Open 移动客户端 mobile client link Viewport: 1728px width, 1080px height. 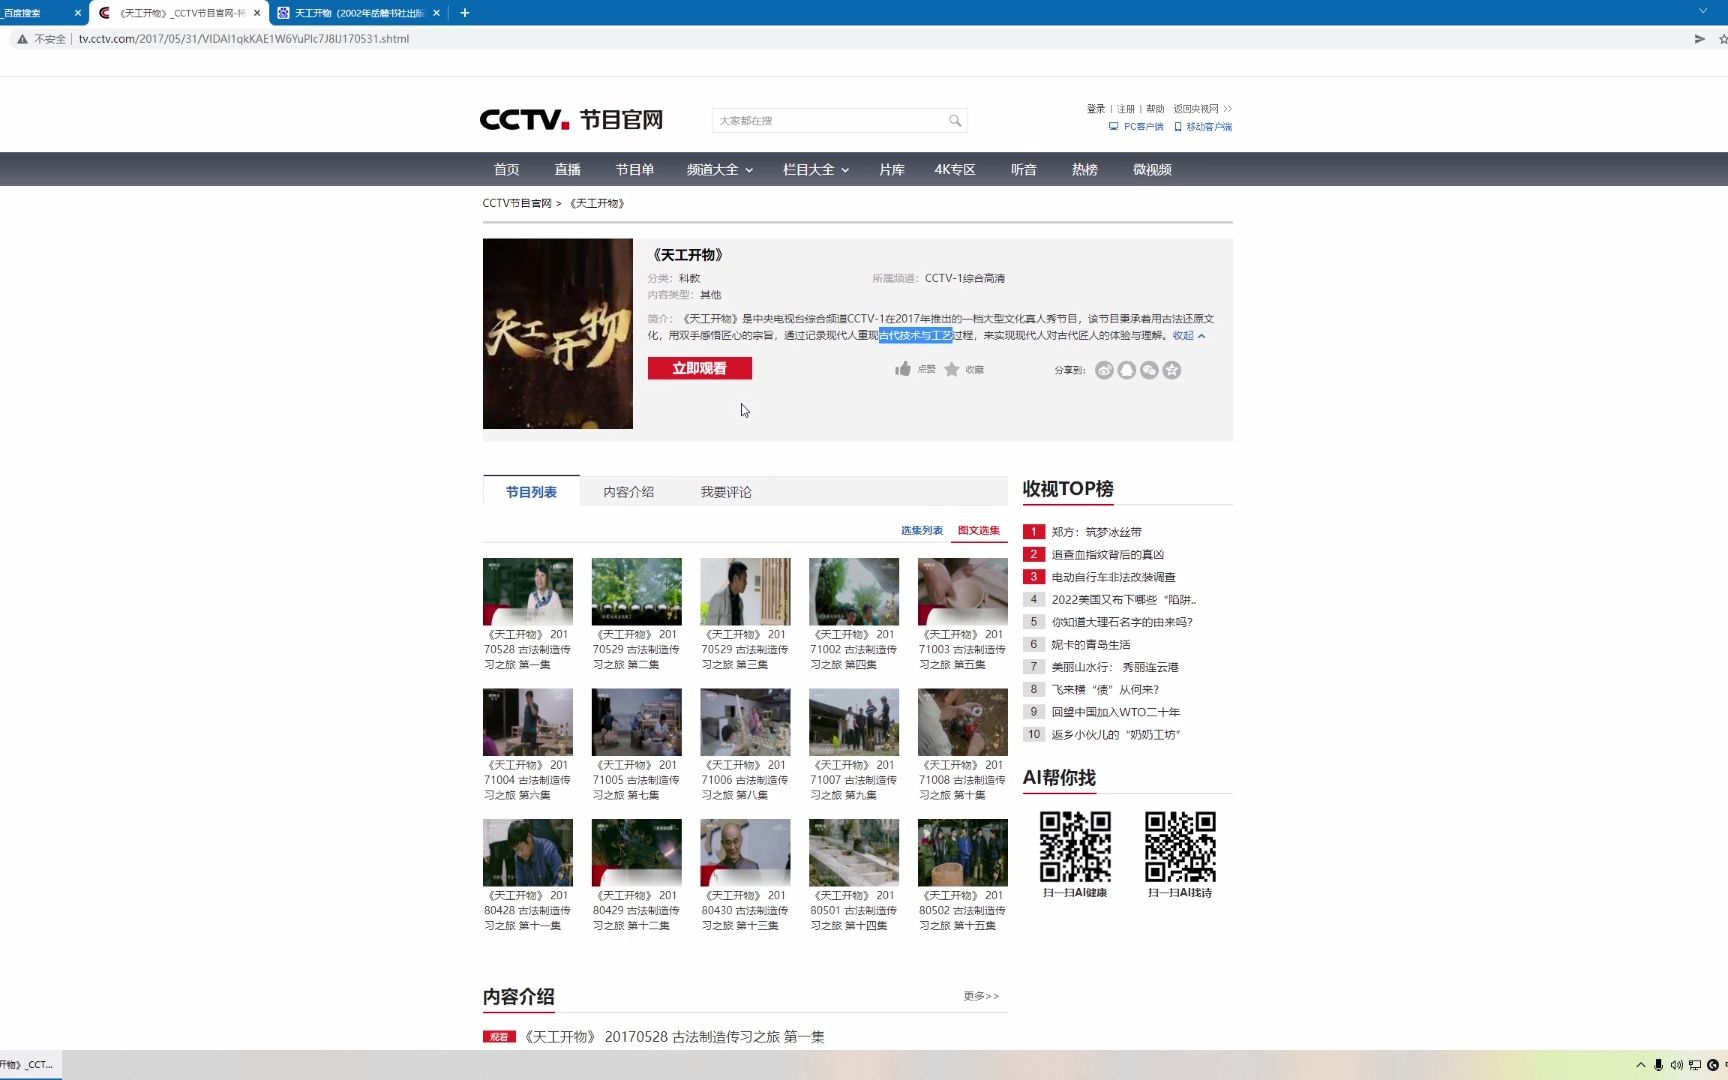pos(1203,127)
